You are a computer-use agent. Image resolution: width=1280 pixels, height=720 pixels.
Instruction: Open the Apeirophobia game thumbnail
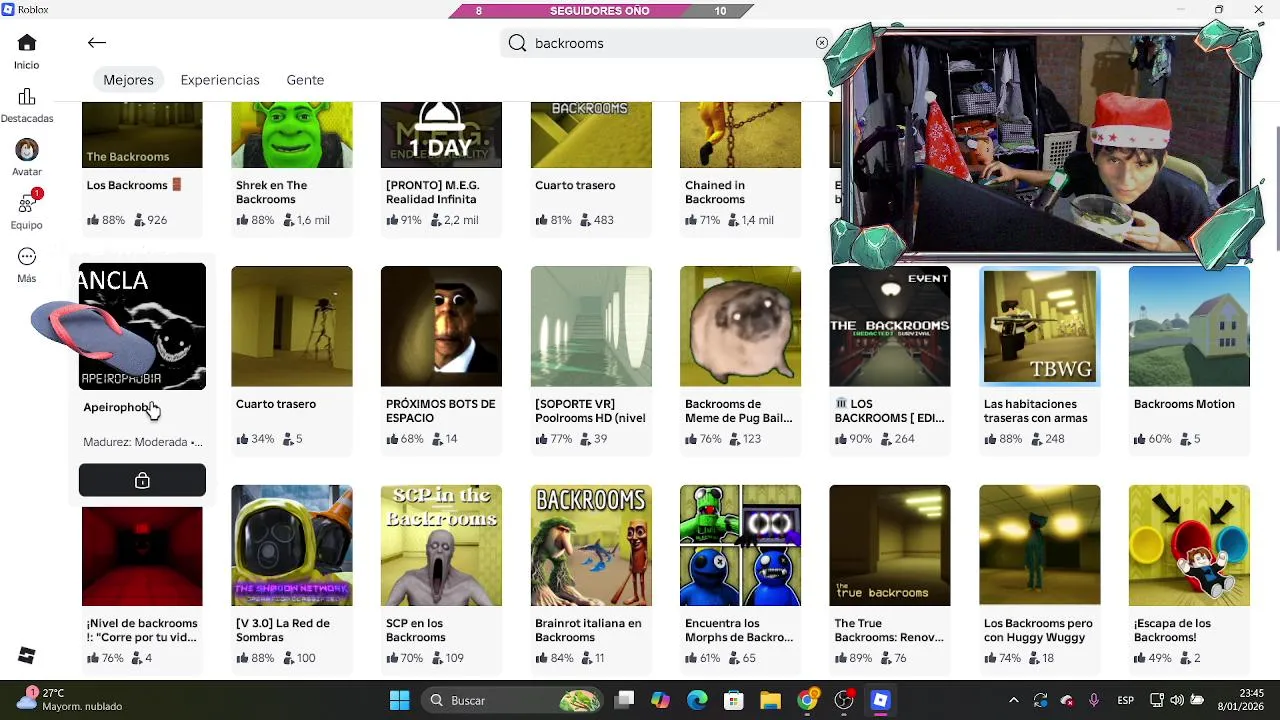tap(142, 326)
